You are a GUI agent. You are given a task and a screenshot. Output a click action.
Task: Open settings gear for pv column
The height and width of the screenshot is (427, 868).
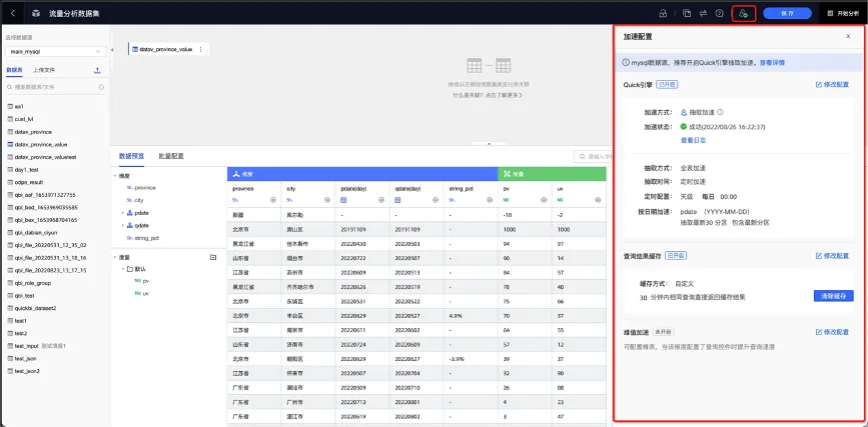(x=544, y=200)
